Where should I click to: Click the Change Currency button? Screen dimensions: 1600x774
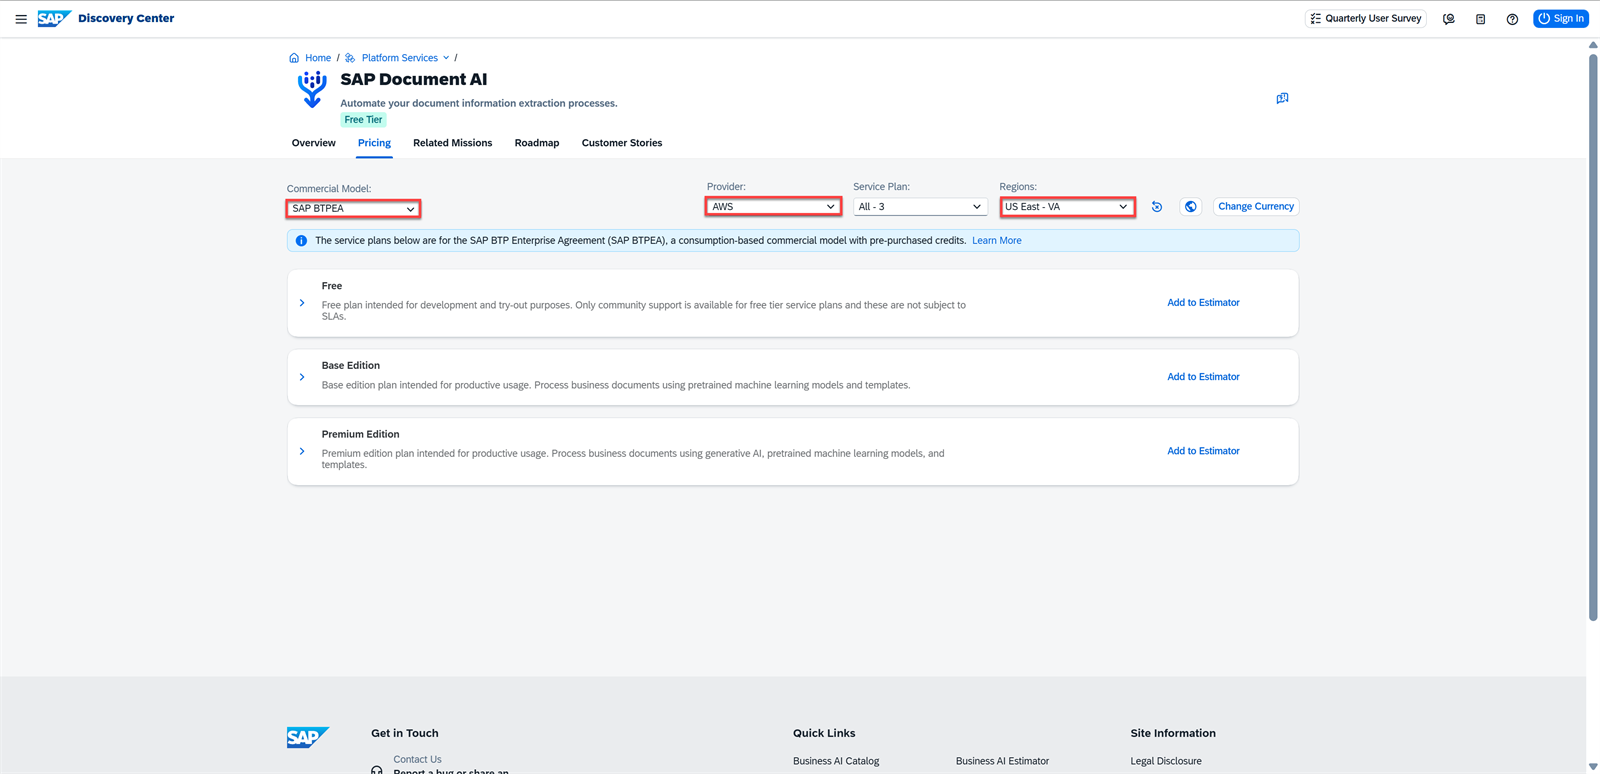coord(1256,207)
